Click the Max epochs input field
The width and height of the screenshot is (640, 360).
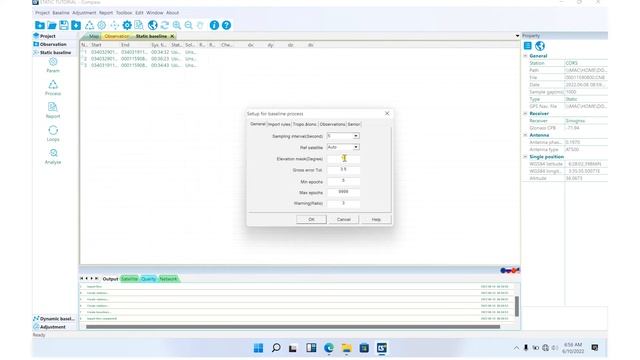point(343,192)
